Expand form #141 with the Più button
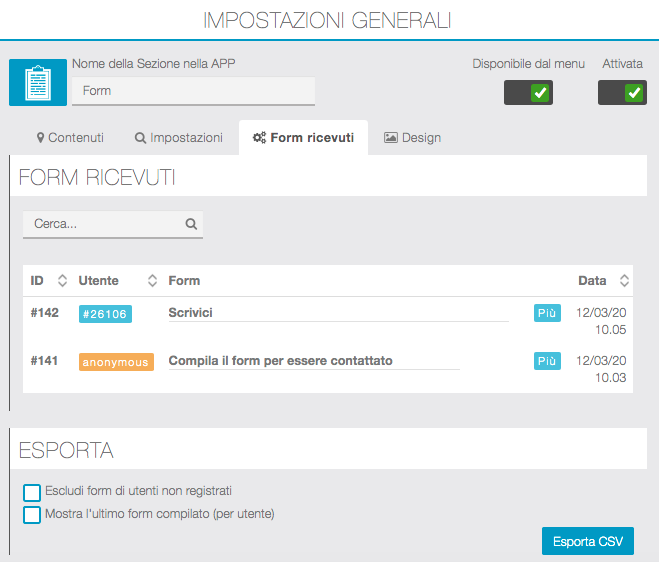Image resolution: width=659 pixels, height=562 pixels. pyautogui.click(x=547, y=361)
